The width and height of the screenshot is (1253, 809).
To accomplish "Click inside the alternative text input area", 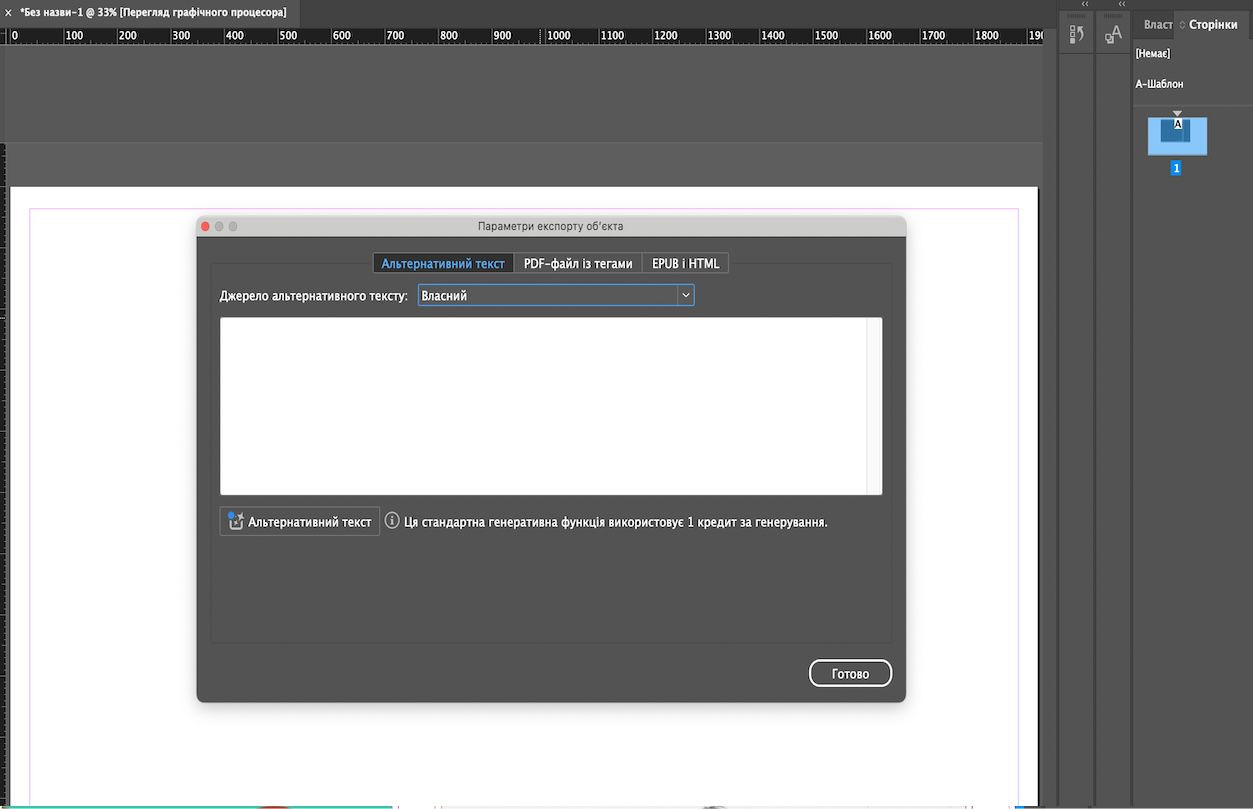I will click(543, 406).
